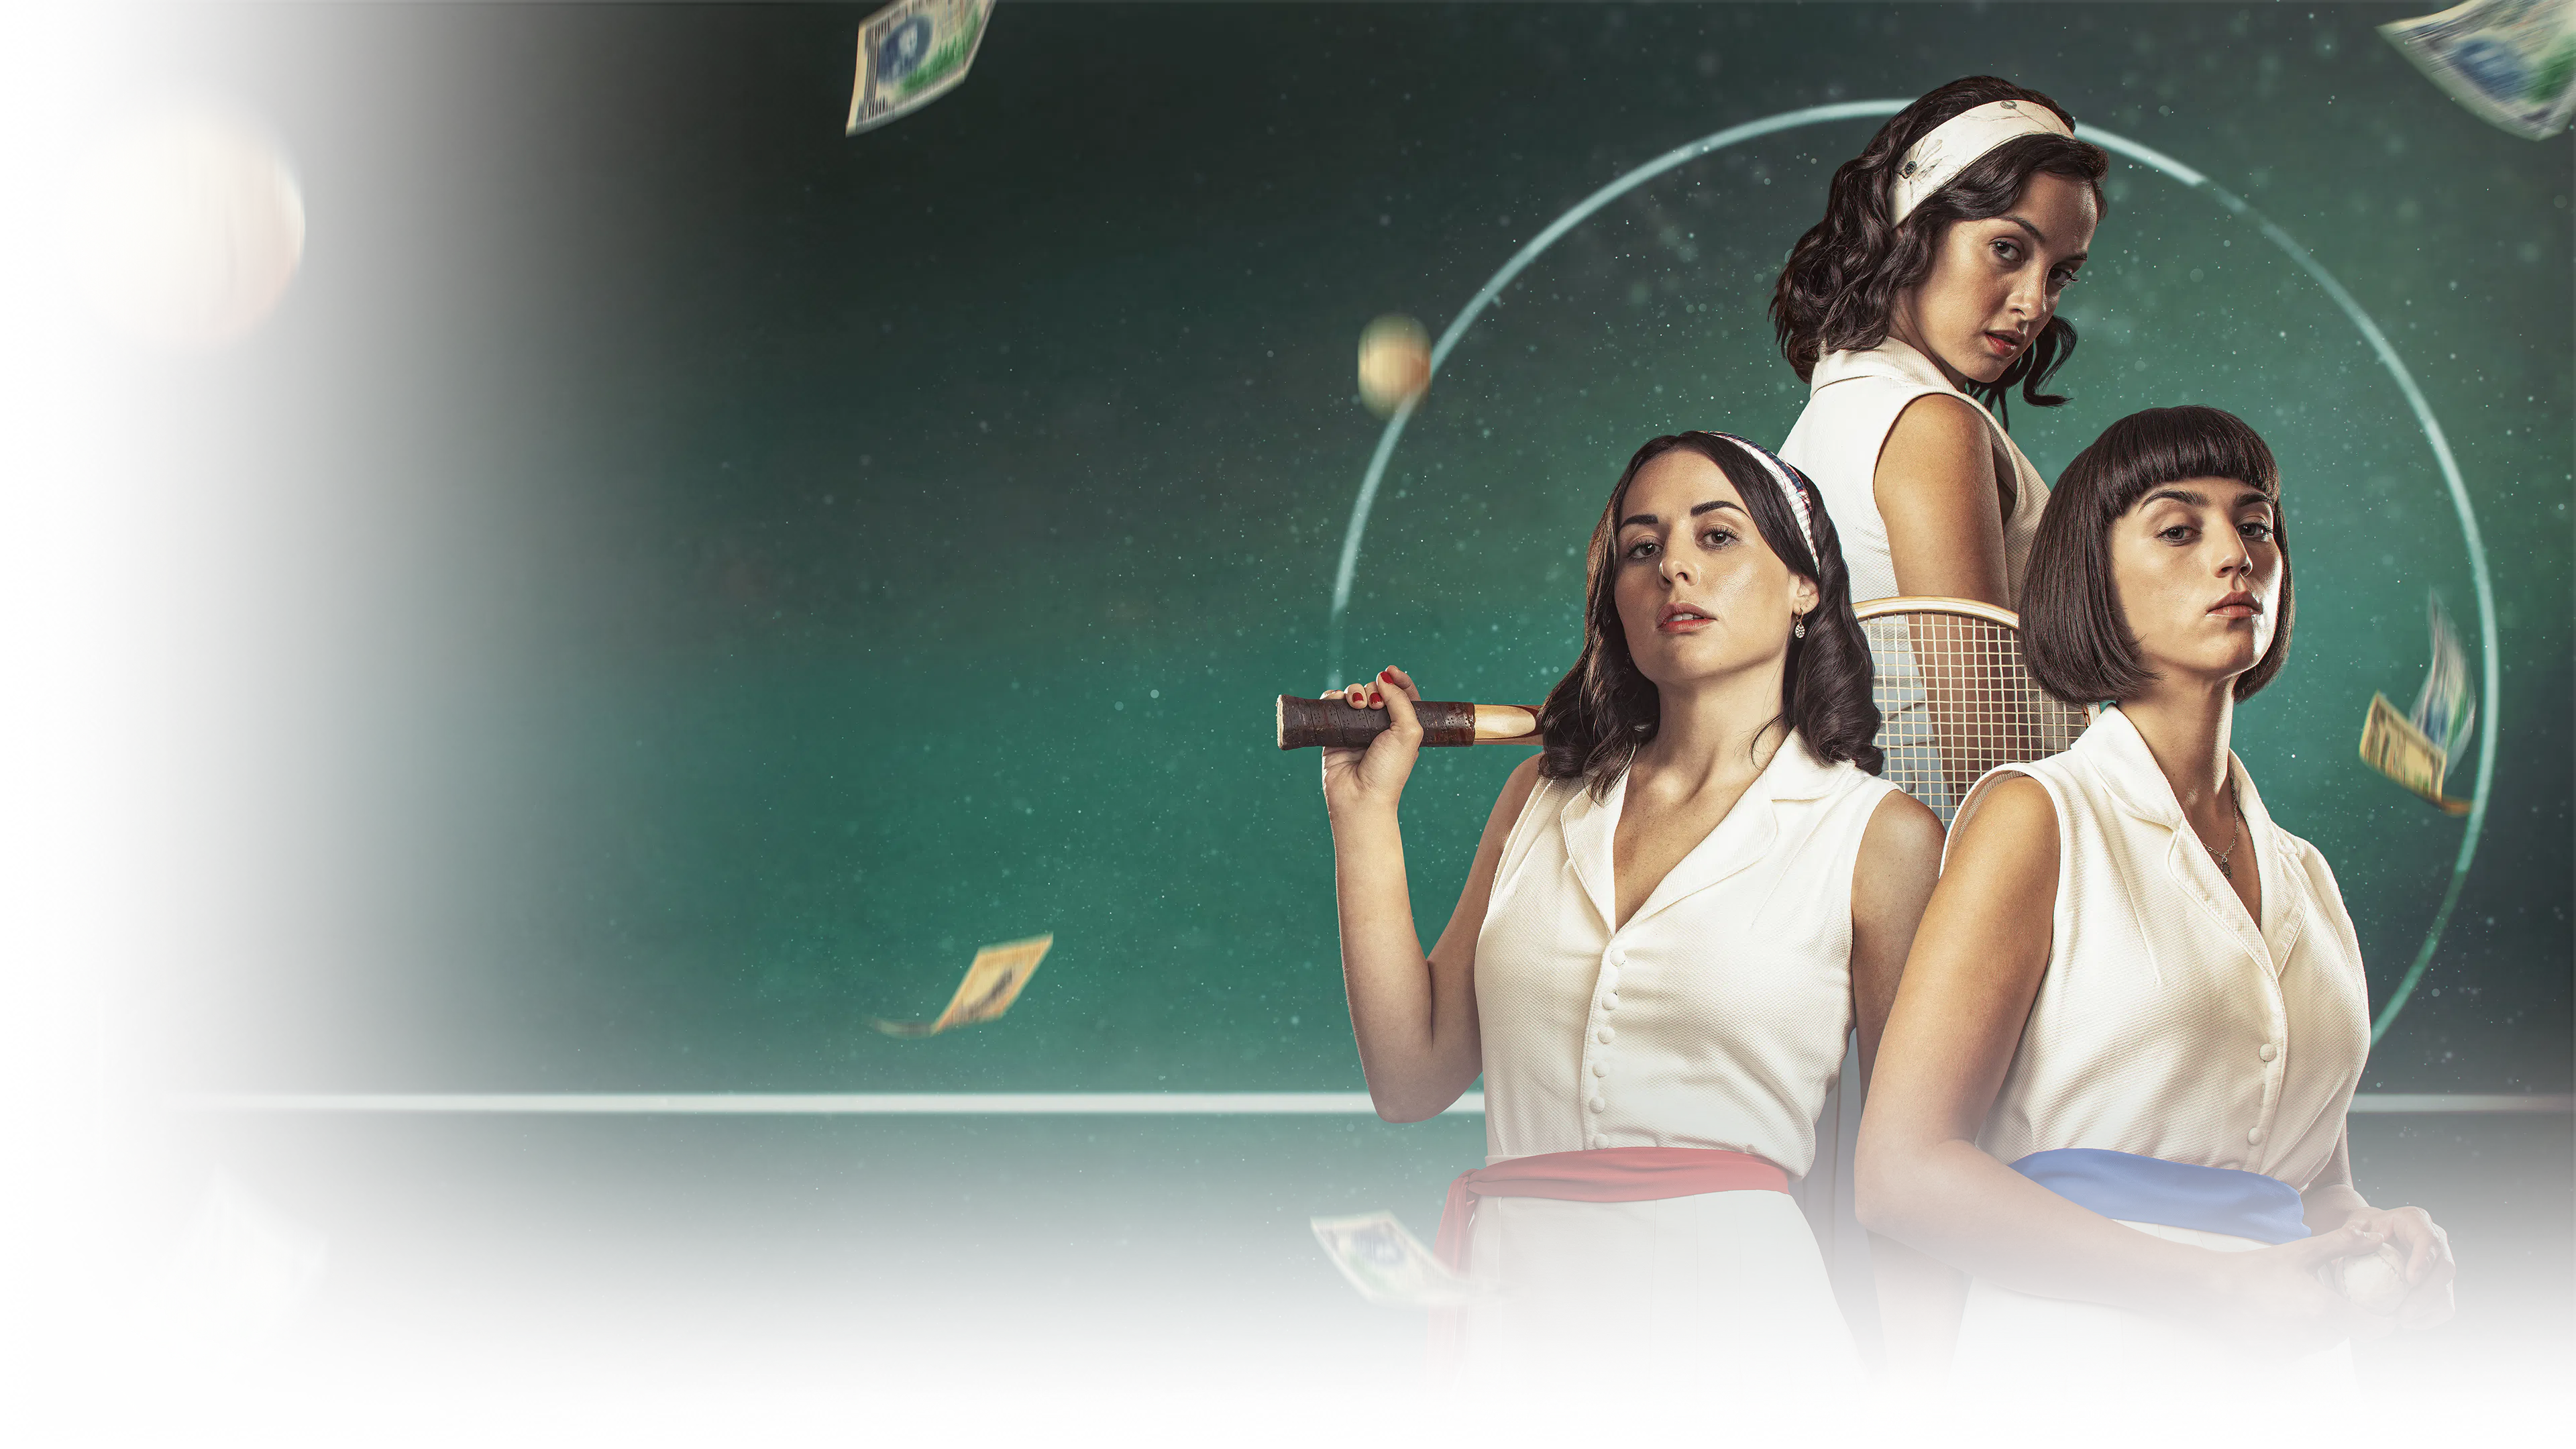The width and height of the screenshot is (2576, 1449).
Task: Click the drop earring on the left woman
Action: pos(1800,627)
